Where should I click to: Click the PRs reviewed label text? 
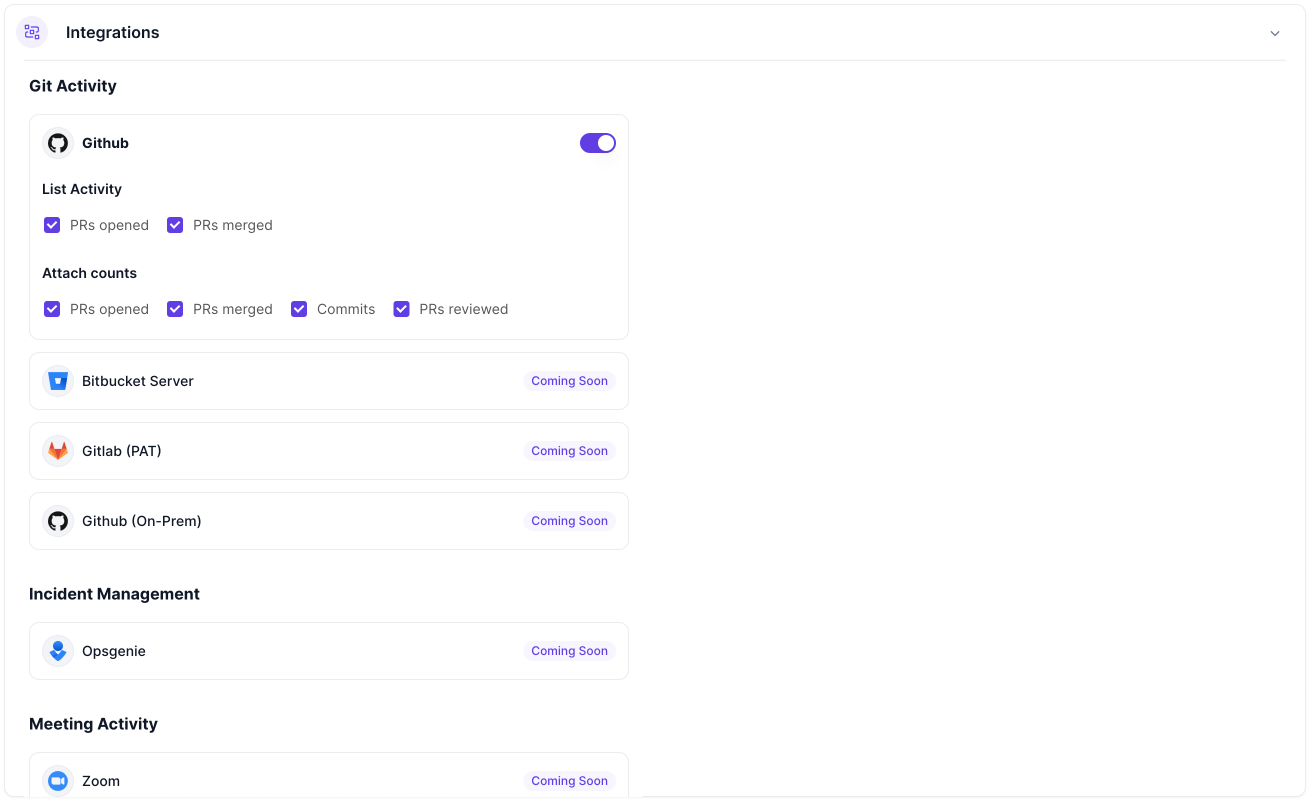click(464, 309)
